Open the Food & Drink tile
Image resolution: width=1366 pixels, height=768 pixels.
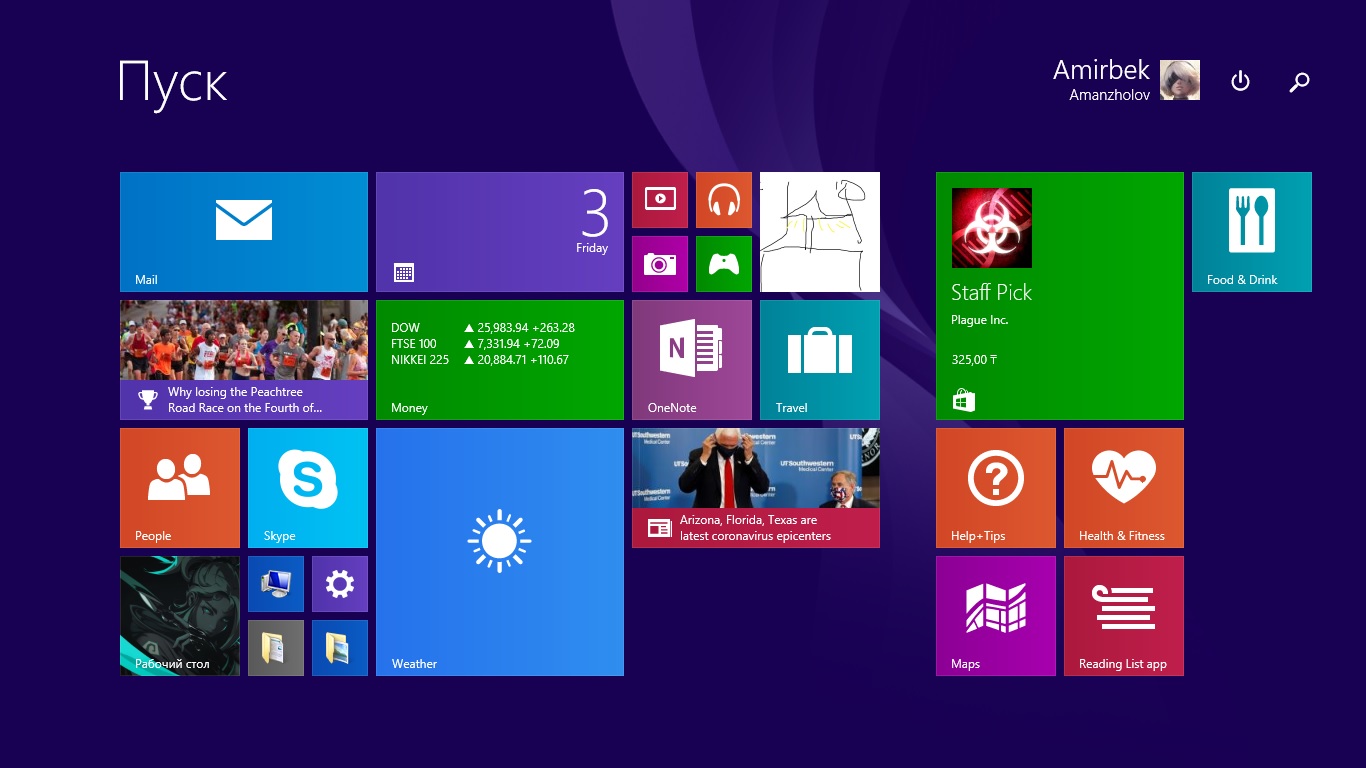pyautogui.click(x=1252, y=232)
